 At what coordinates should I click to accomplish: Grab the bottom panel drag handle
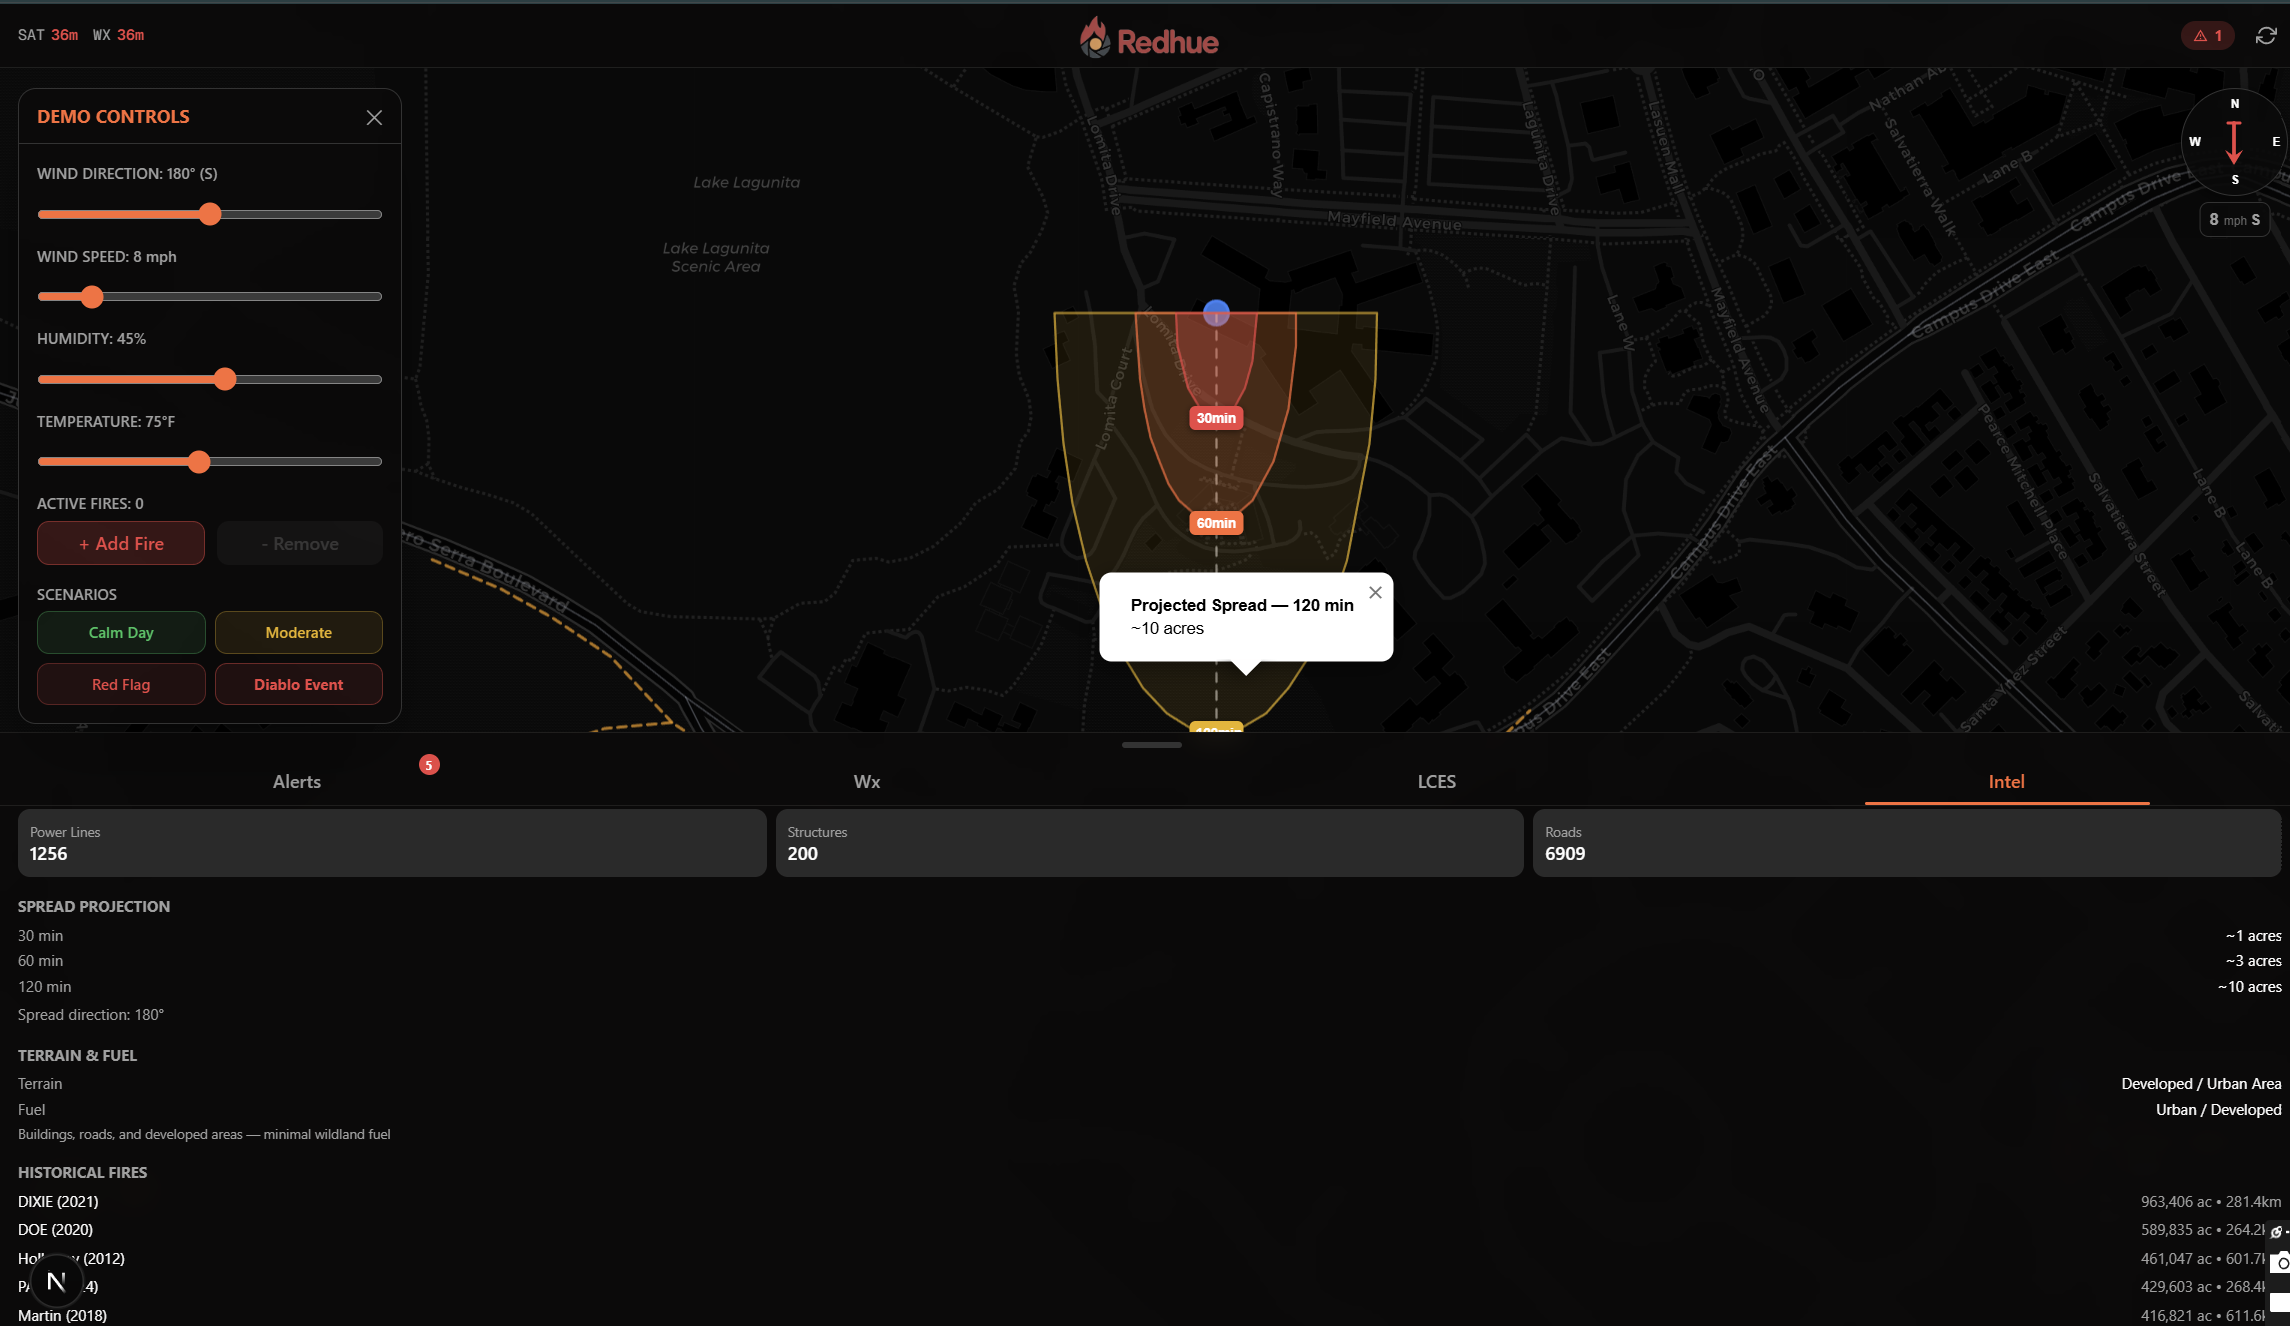click(1151, 745)
